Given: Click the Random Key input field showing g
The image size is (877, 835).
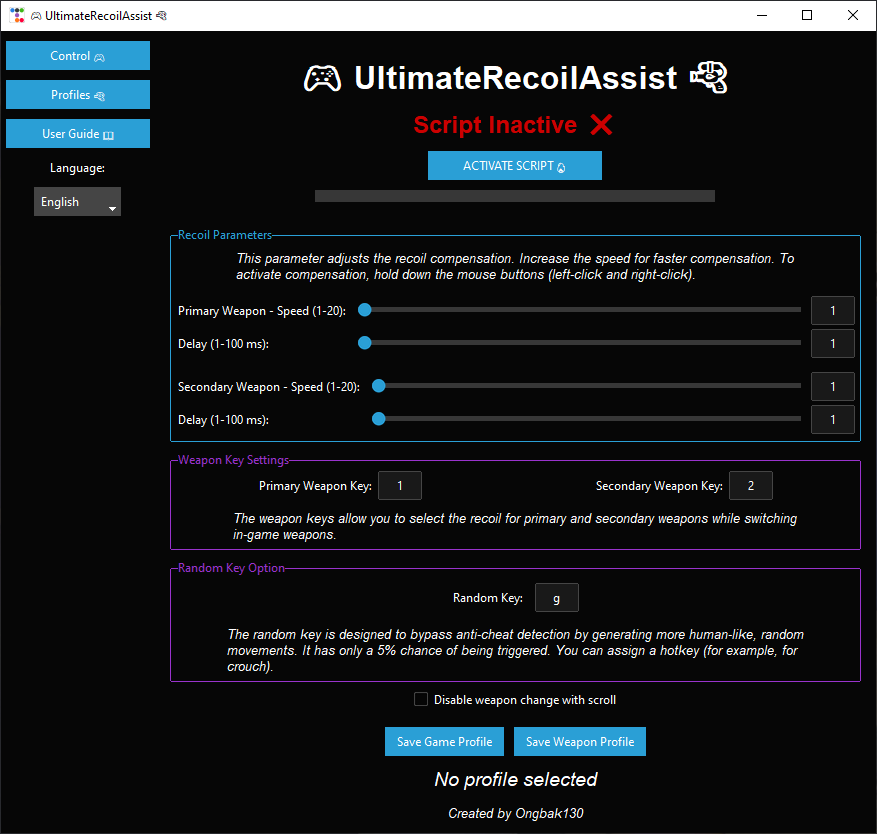Looking at the screenshot, I should pos(556,597).
